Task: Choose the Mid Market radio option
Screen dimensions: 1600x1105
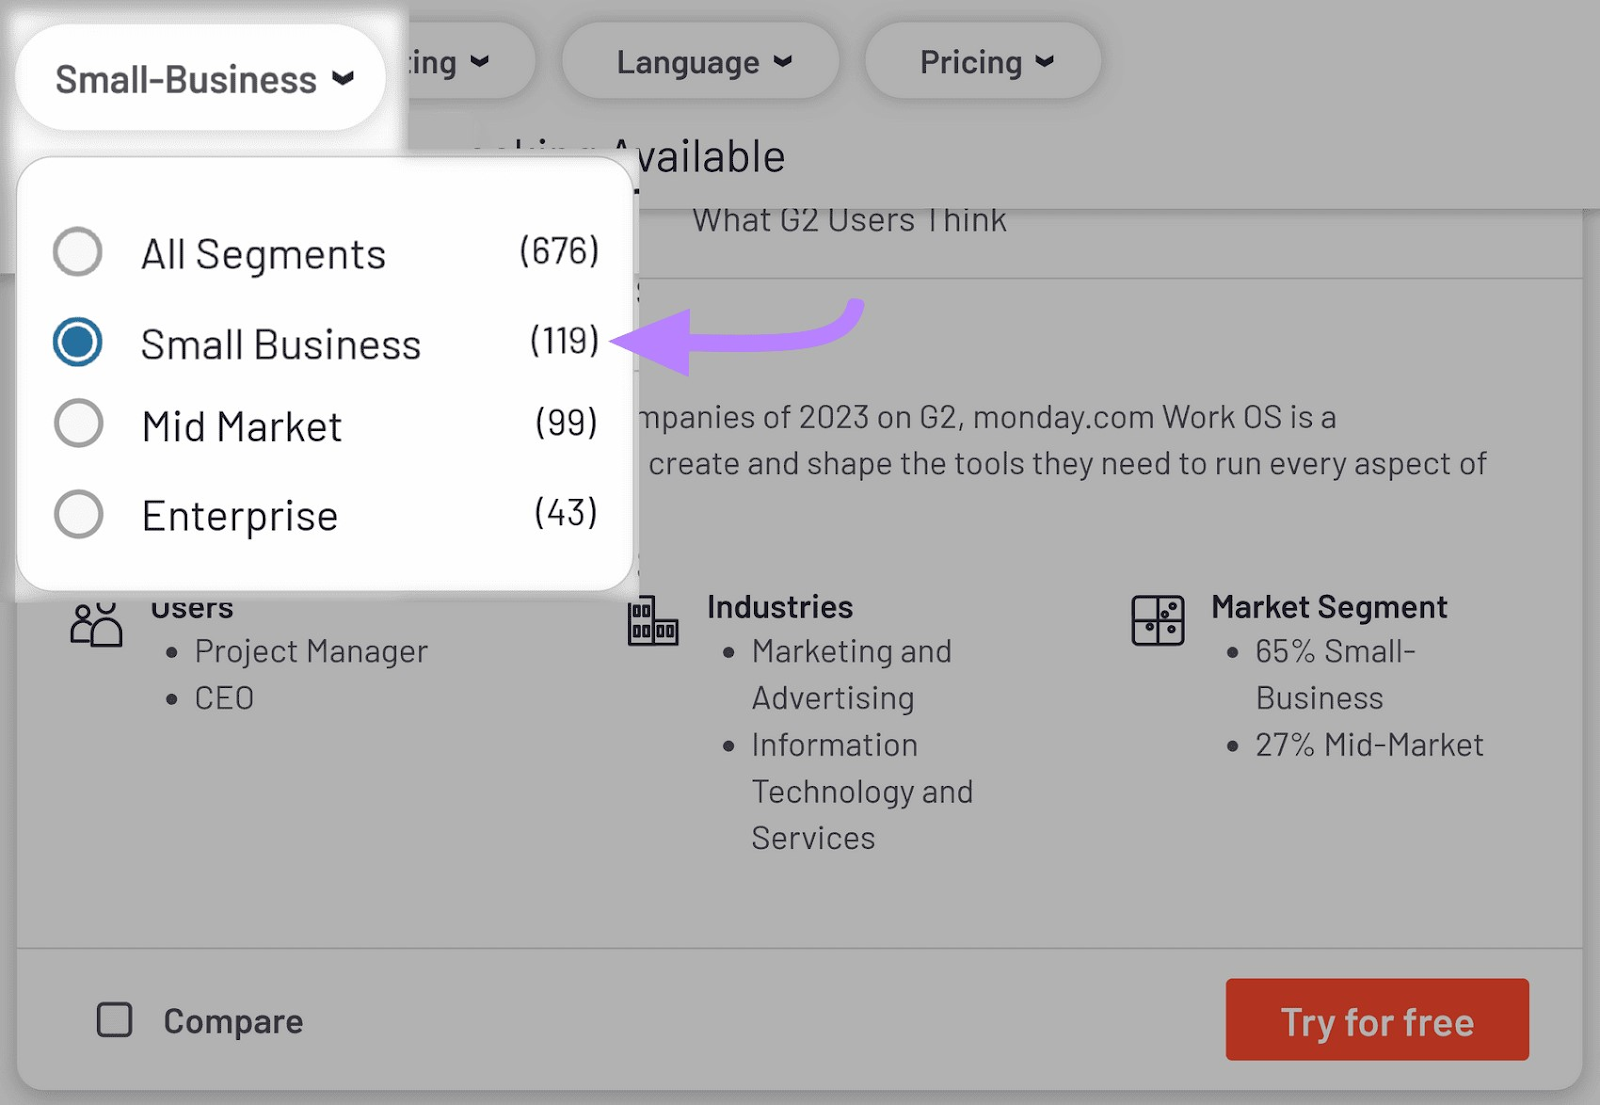Action: click(78, 423)
